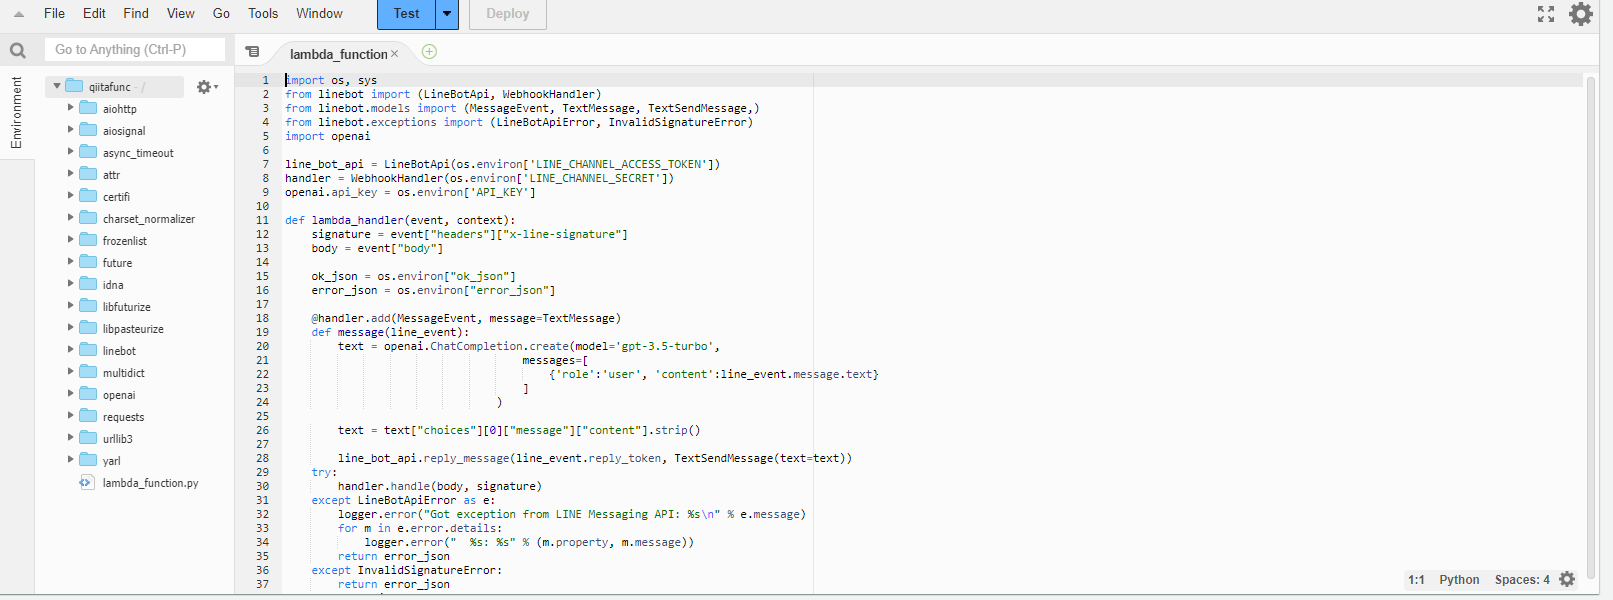1613x600 pixels.
Task: Expand the multidict folder arrow
Action: (x=70, y=372)
